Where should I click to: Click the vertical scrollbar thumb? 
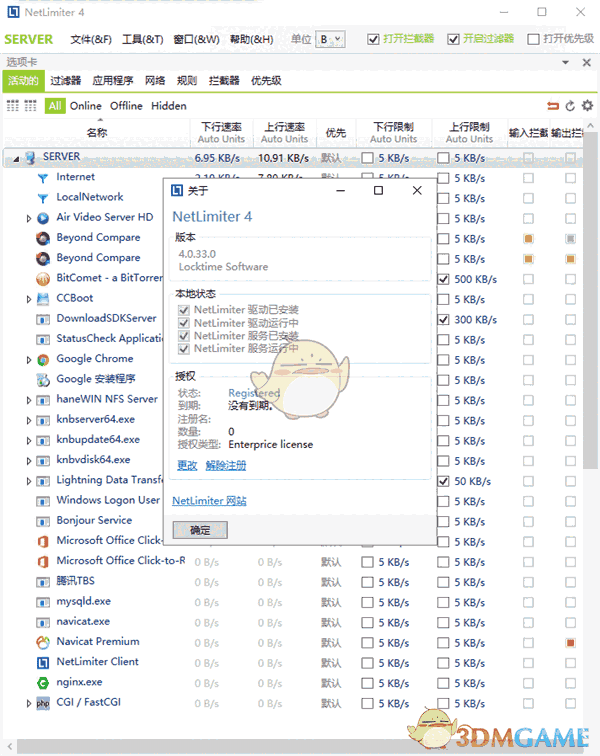point(591,299)
